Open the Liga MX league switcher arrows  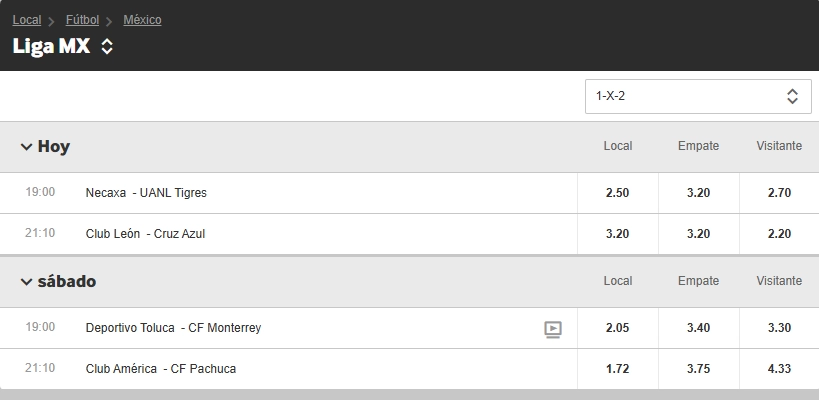(x=107, y=46)
